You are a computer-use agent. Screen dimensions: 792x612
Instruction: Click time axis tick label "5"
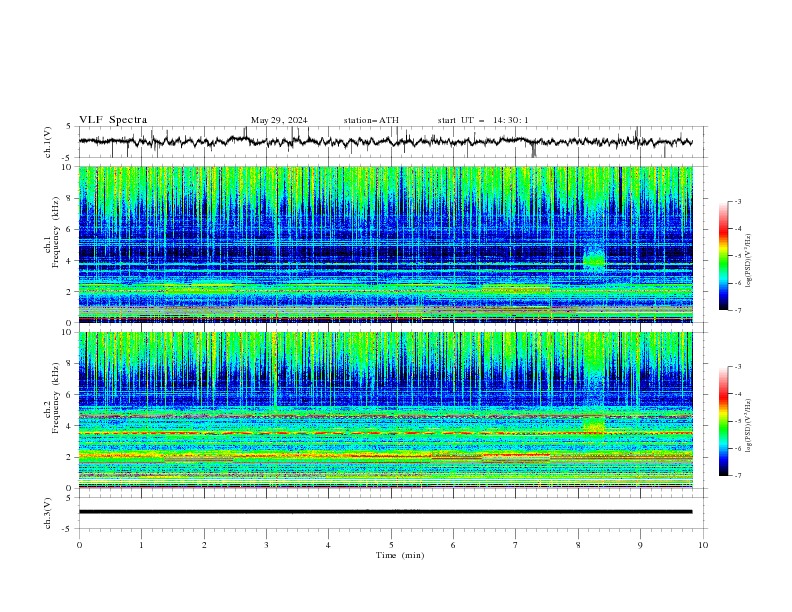point(391,545)
